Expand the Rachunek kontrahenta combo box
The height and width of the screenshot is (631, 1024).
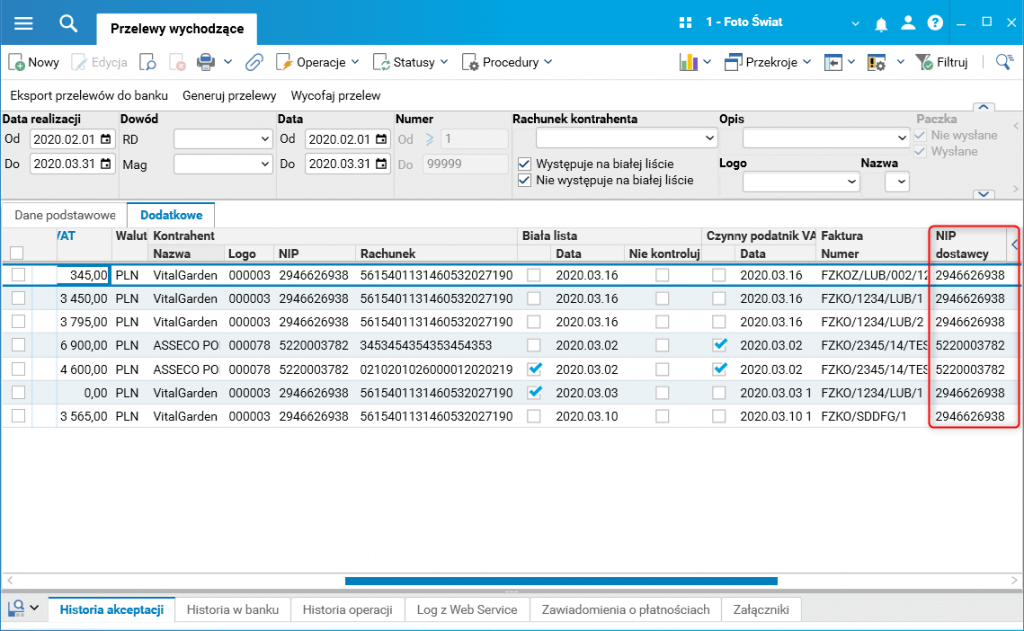coord(709,138)
